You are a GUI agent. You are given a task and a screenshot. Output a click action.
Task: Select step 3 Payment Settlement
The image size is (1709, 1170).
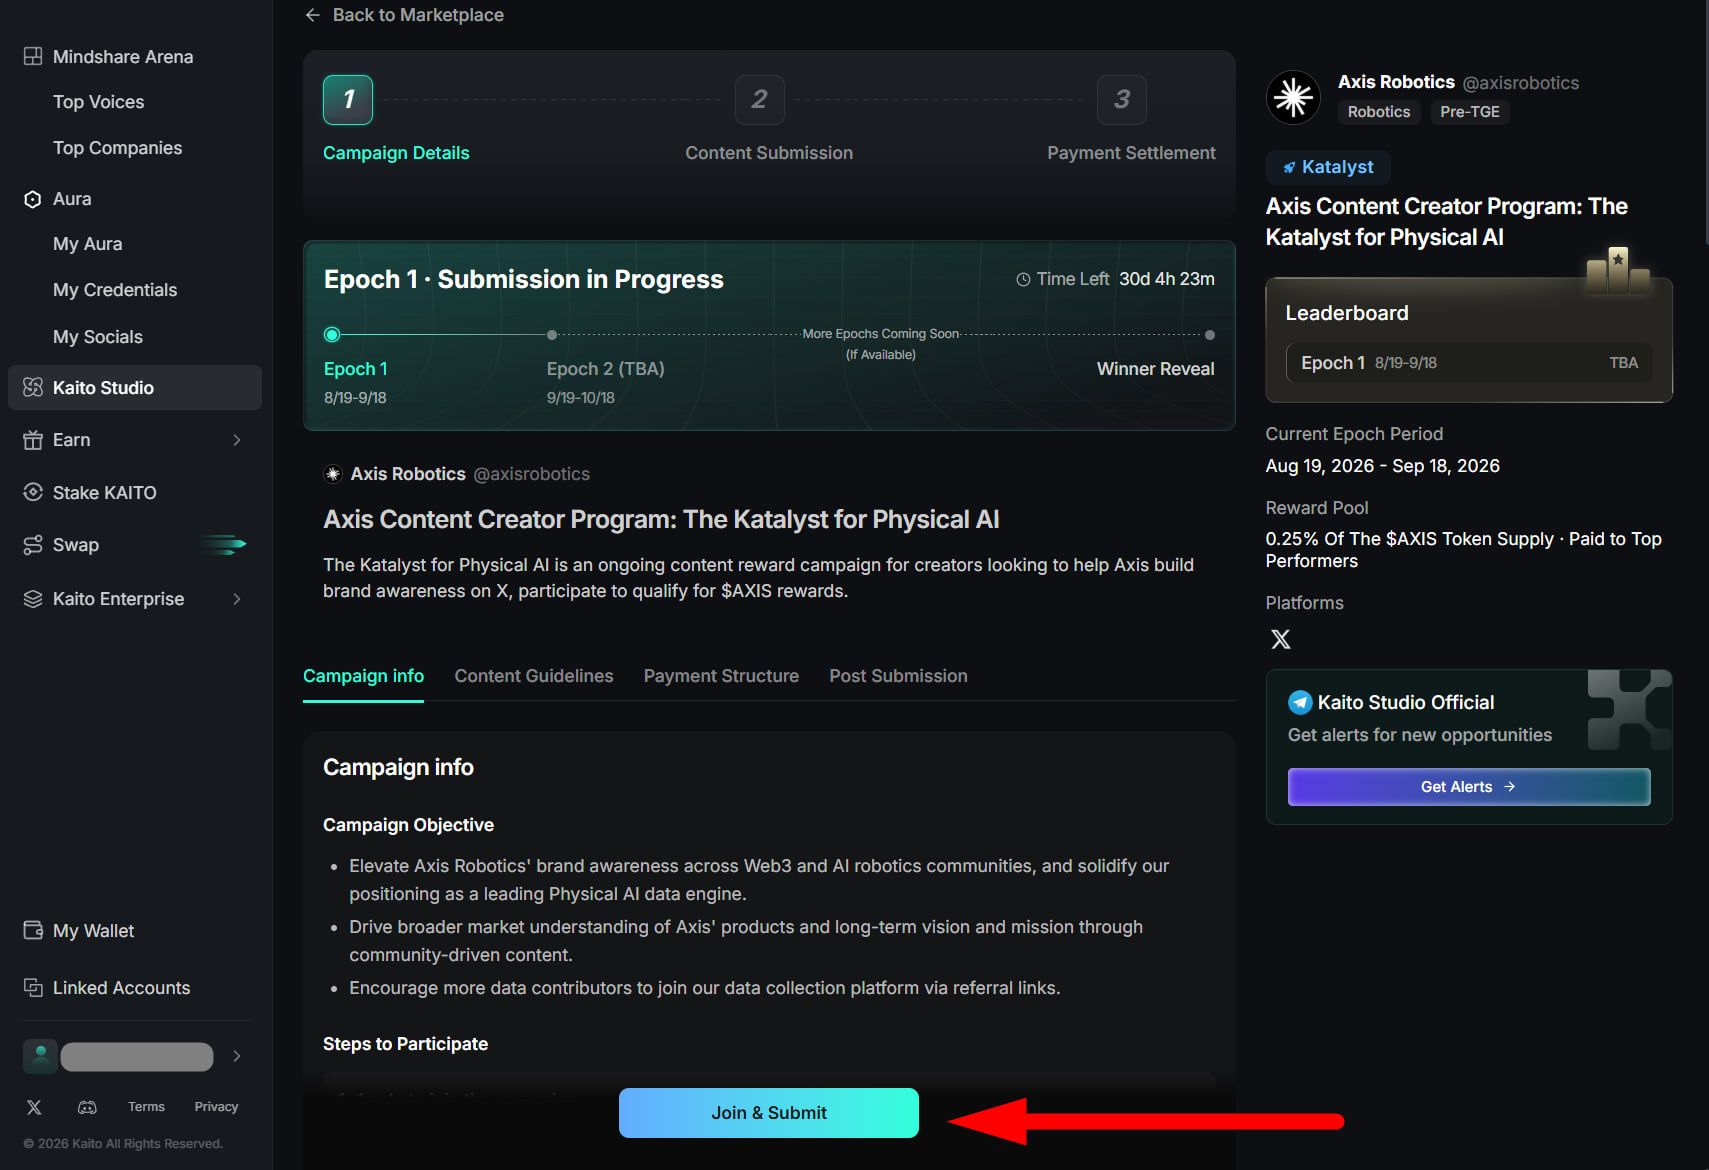coord(1122,100)
